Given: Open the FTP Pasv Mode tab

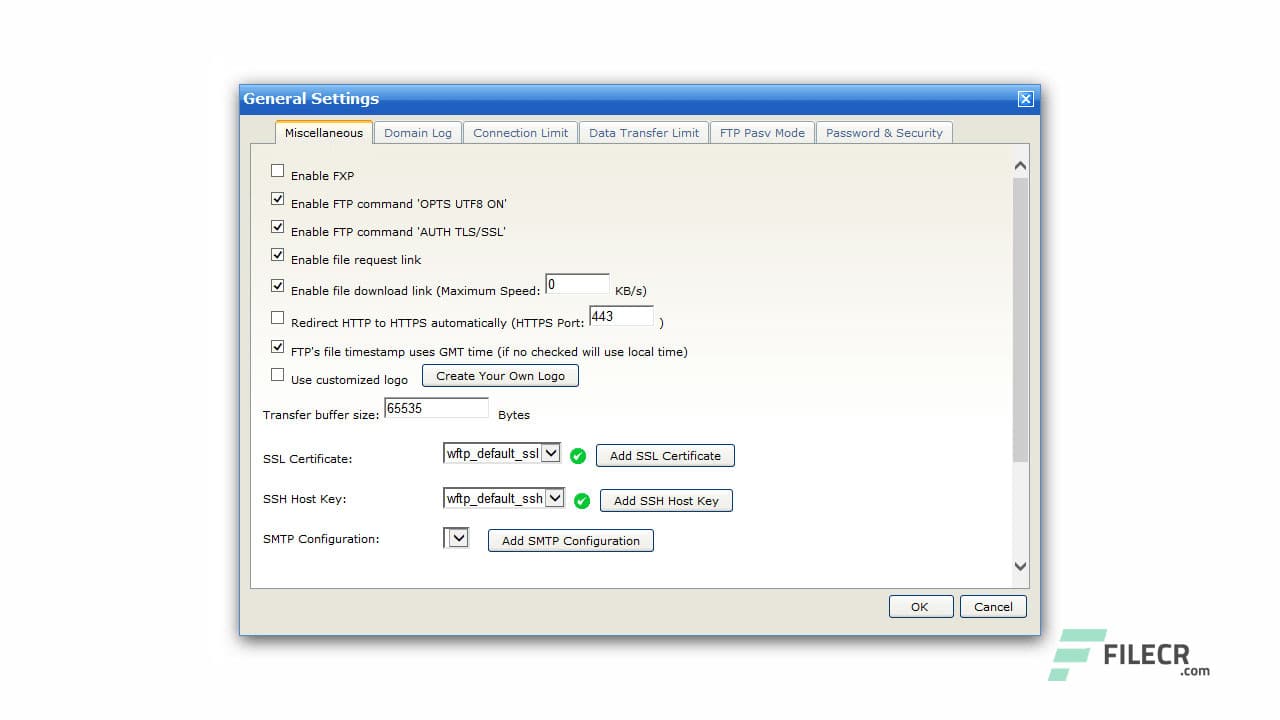Looking at the screenshot, I should click(762, 132).
